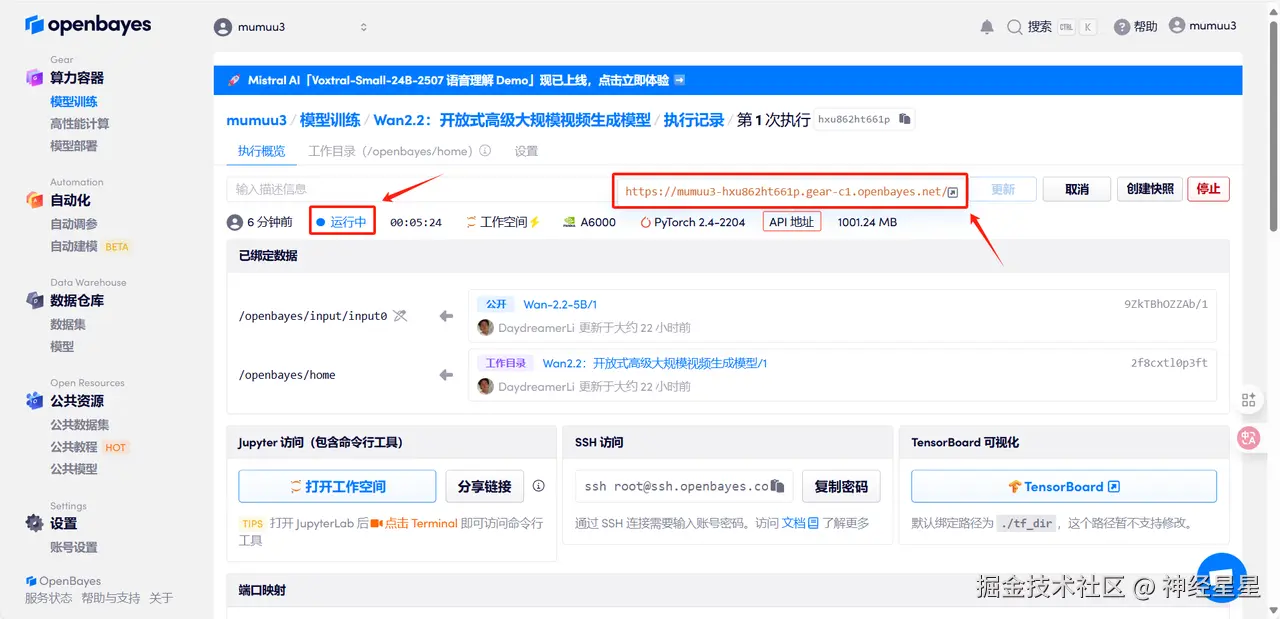
Task: Open the notification bell
Action: pyautogui.click(x=987, y=26)
